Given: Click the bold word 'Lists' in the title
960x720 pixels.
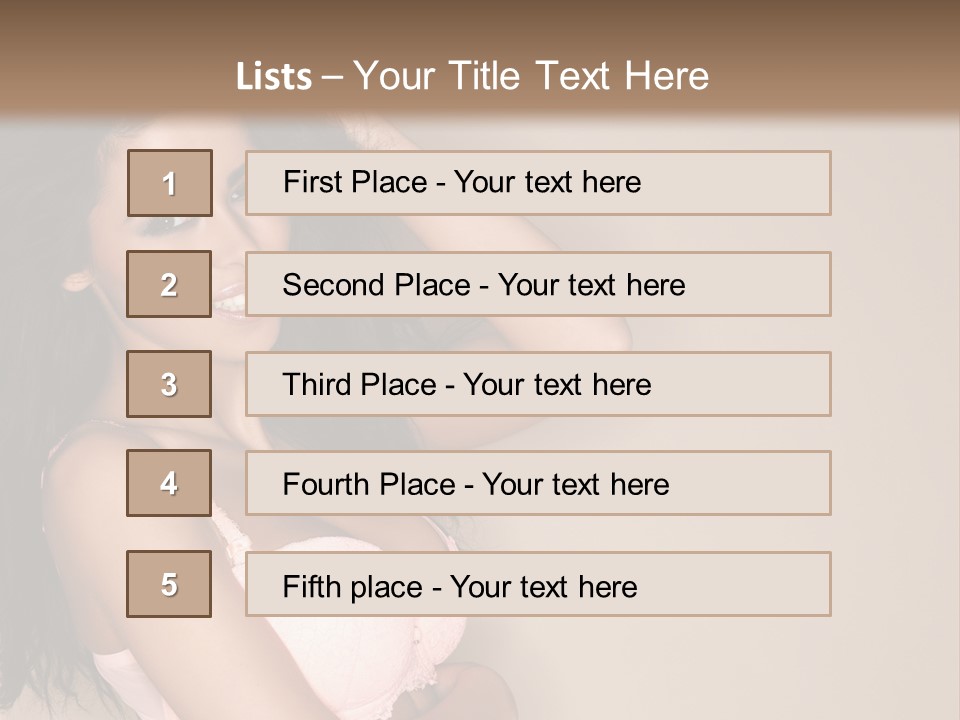Looking at the screenshot, I should (274, 77).
